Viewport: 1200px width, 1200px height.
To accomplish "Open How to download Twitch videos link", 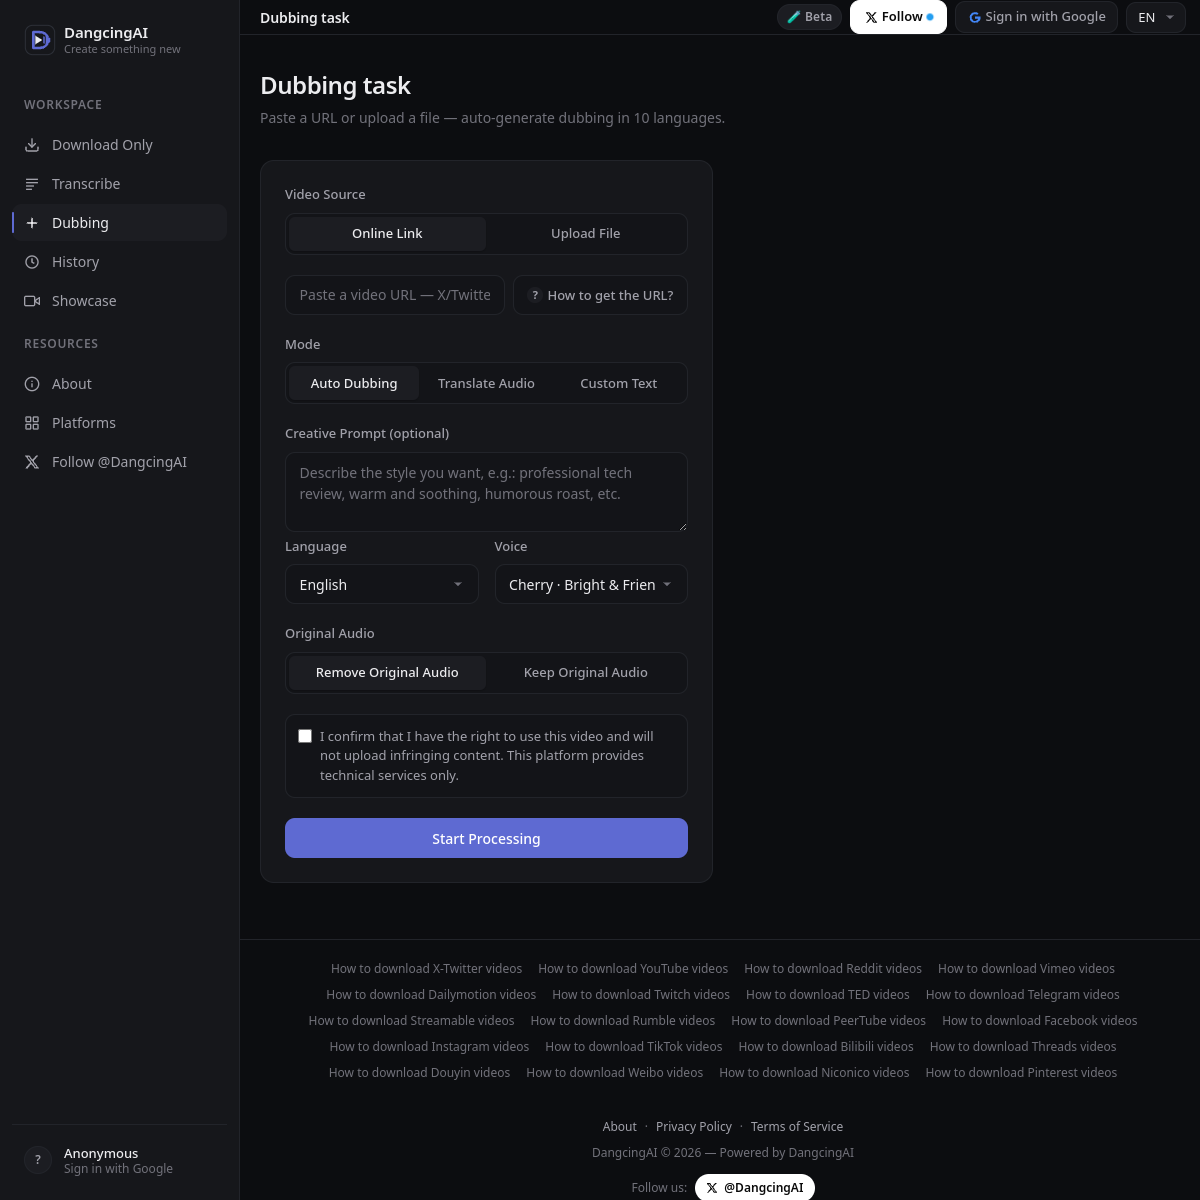I will (x=641, y=994).
